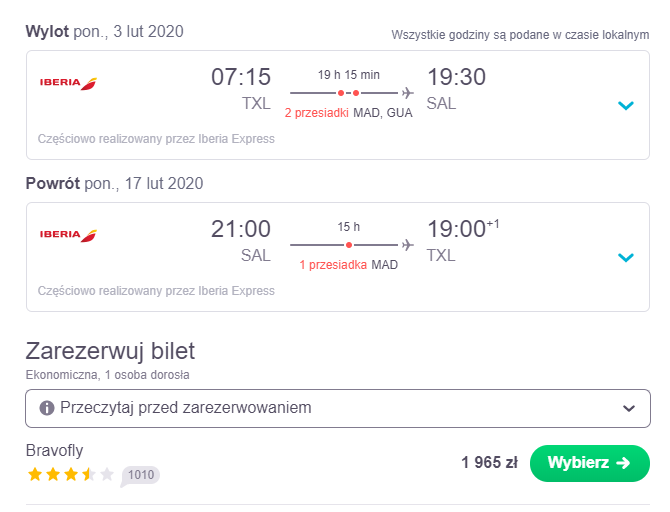Screen dimensions: 670x512
Task: Click the 21:00 SAL return departure
Action: (x=241, y=241)
